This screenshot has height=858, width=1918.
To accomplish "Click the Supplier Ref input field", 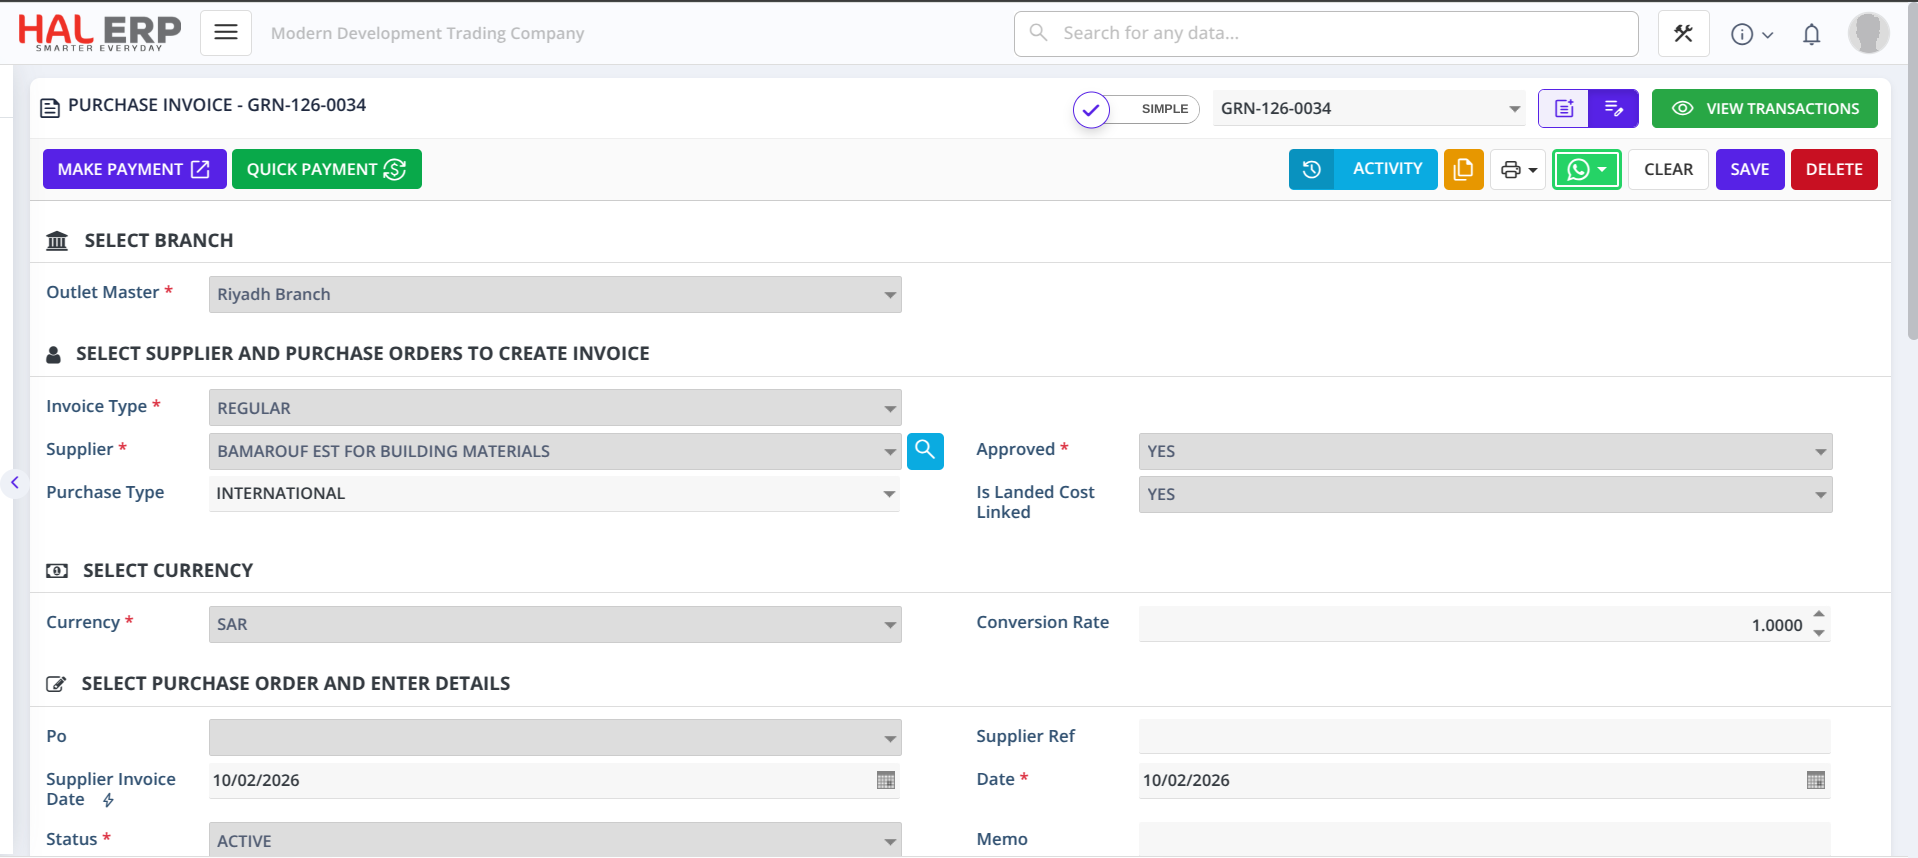I will [1484, 737].
